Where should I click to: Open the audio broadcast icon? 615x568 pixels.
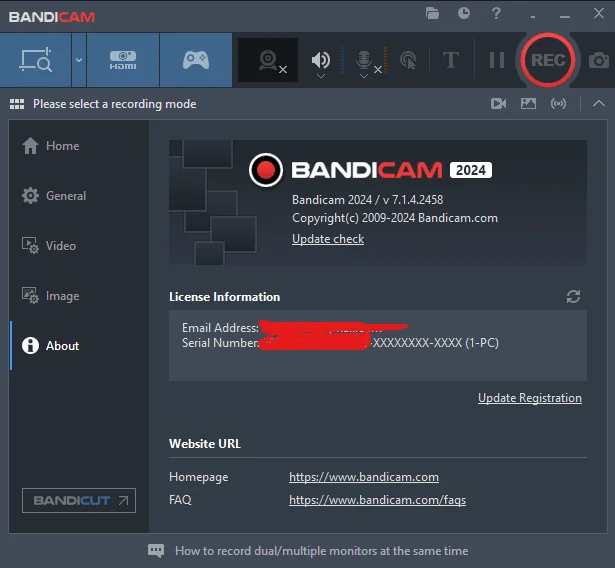(558, 104)
